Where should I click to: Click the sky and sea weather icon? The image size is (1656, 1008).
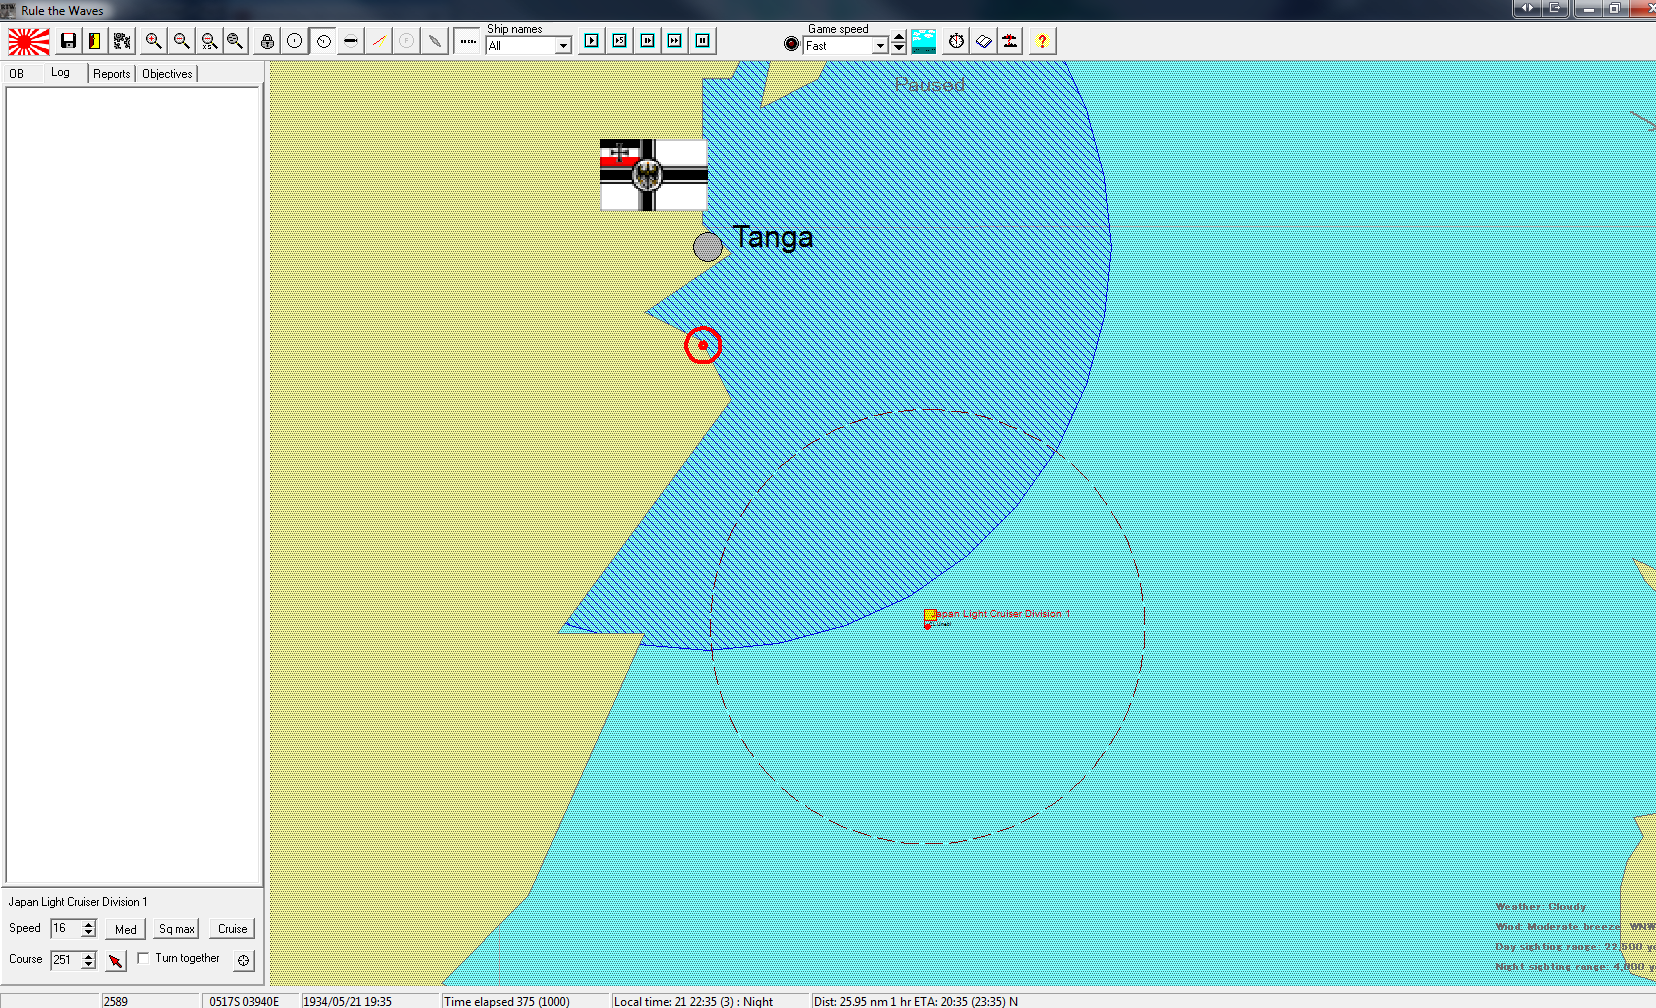click(924, 41)
